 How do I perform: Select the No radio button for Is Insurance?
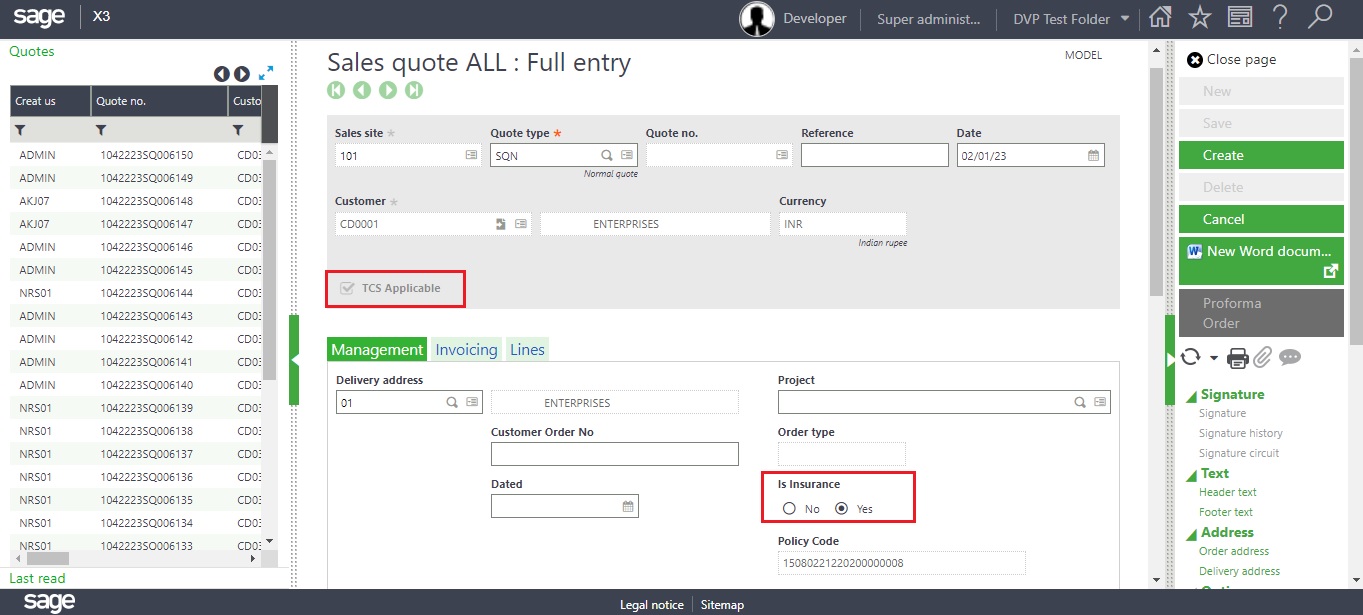pyautogui.click(x=789, y=509)
